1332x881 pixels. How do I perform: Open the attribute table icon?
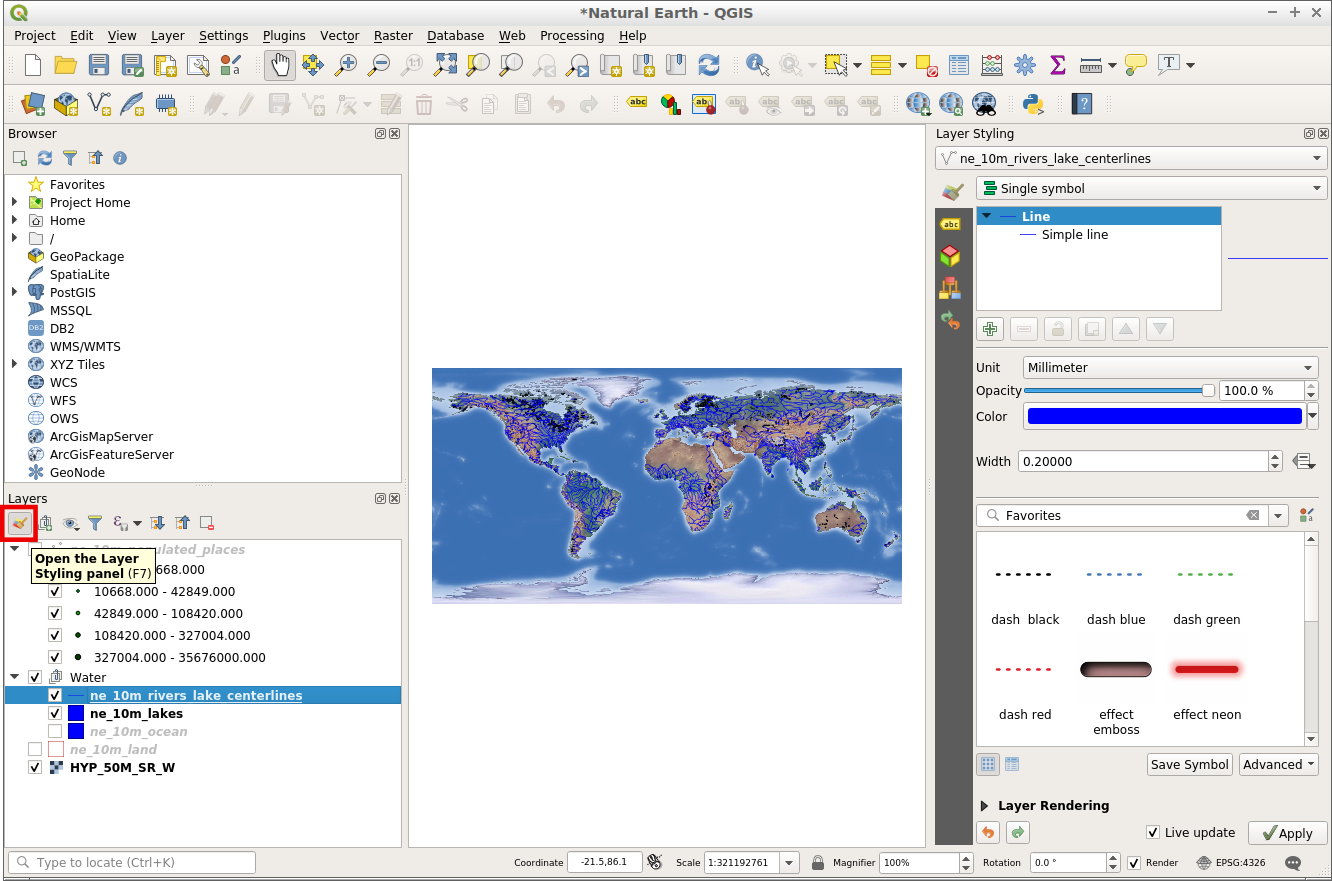959,66
